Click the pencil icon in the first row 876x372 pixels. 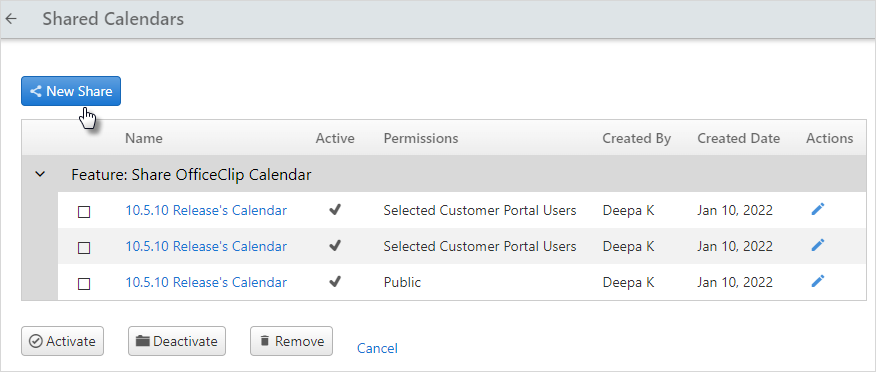[x=817, y=209]
